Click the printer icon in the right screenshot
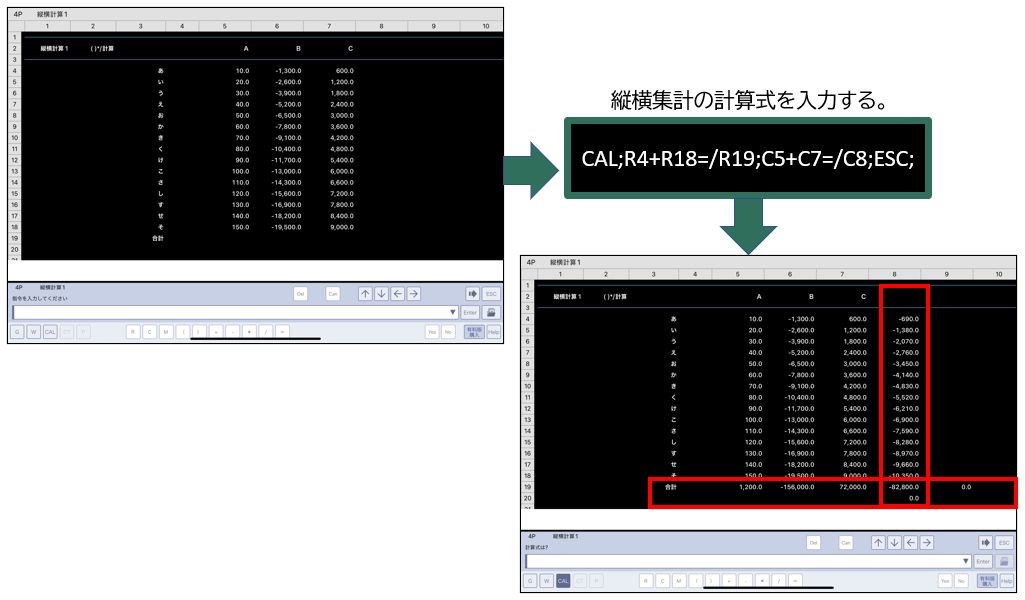The width and height of the screenshot is (1025, 600). coord(1005,561)
